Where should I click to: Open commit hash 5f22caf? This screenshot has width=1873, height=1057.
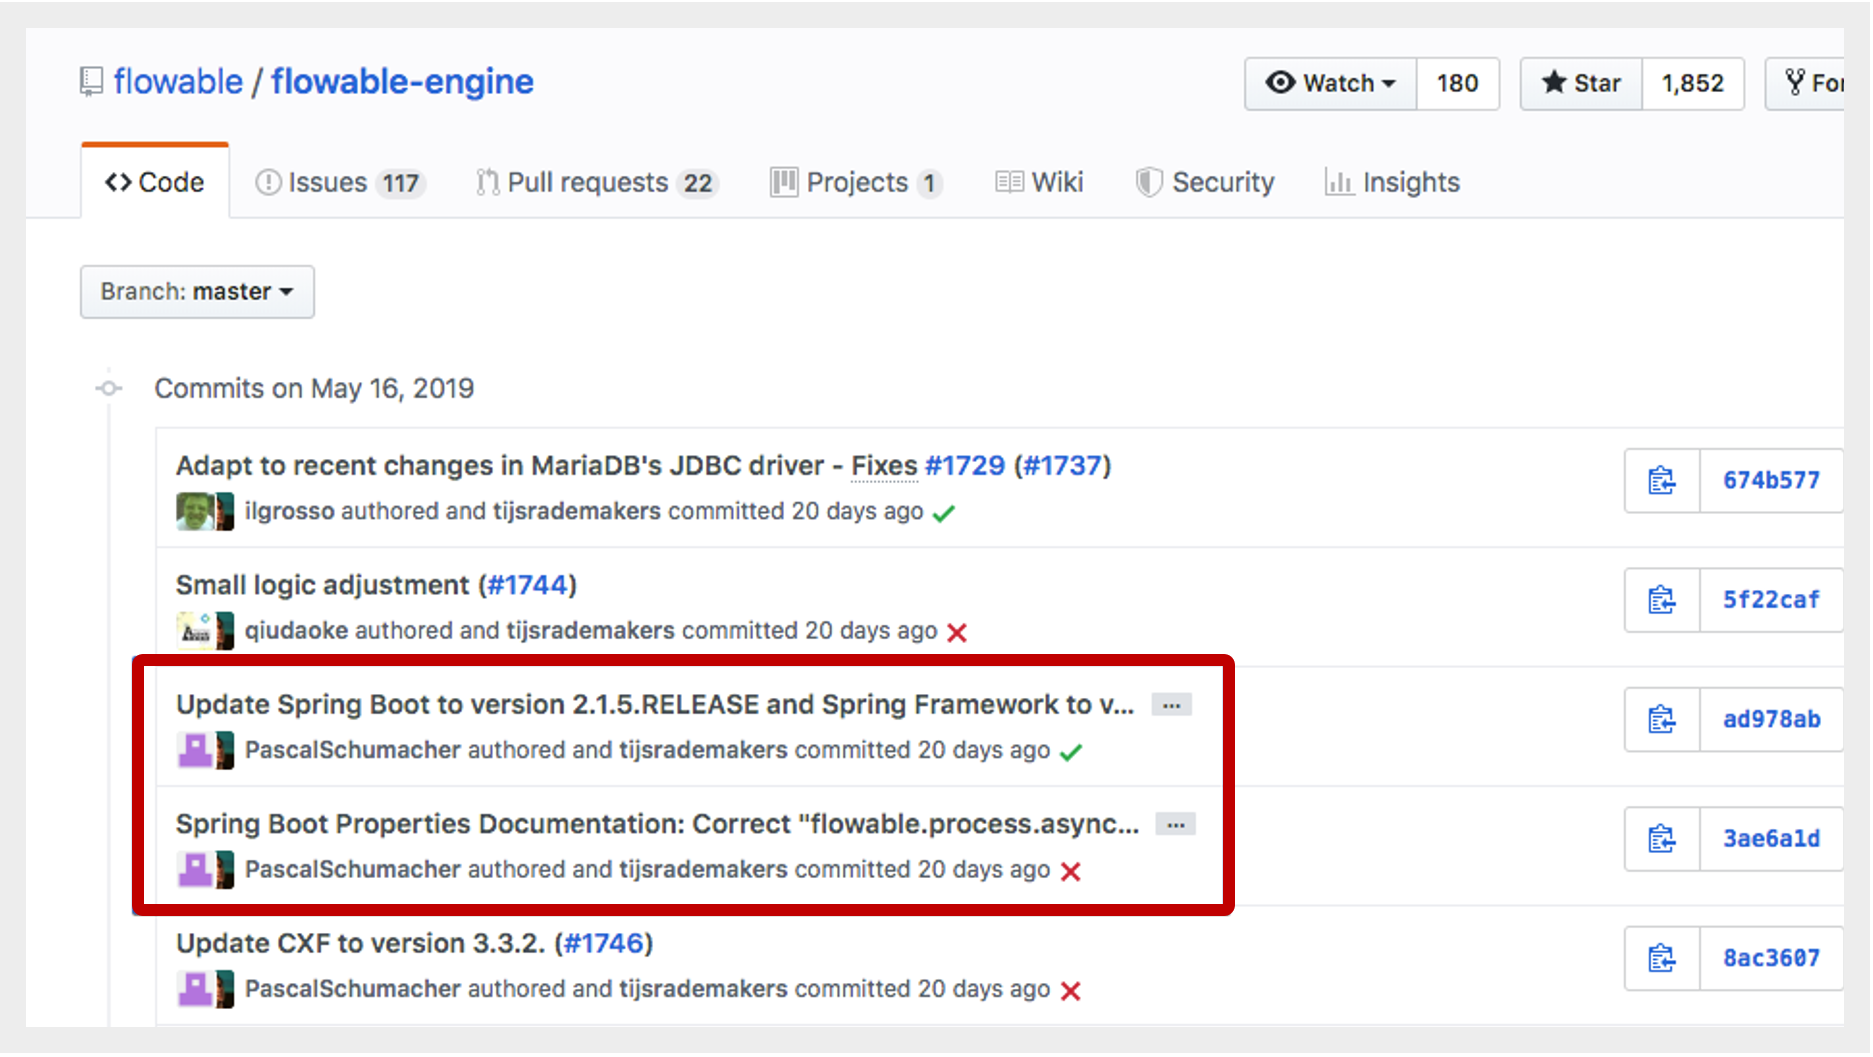click(x=1771, y=600)
